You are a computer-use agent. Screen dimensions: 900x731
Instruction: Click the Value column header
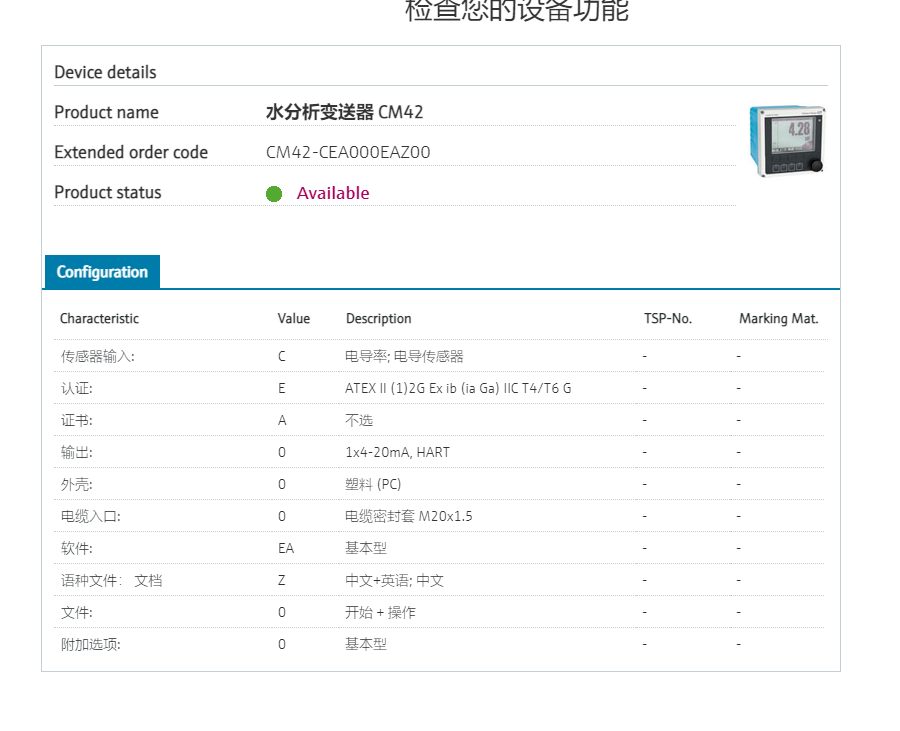point(294,318)
